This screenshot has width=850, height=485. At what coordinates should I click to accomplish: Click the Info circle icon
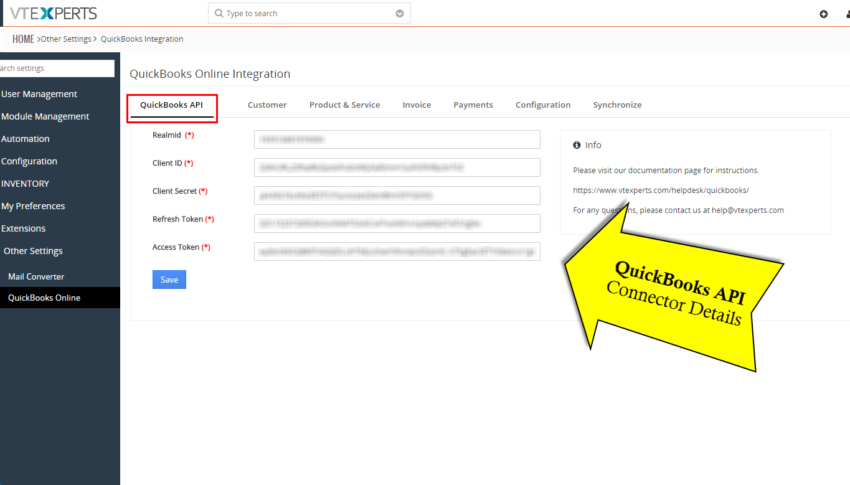[577, 145]
